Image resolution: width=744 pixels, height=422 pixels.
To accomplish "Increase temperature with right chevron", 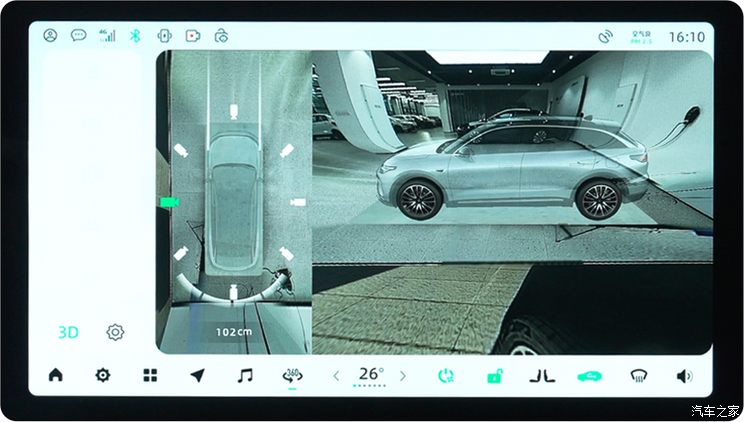I will 403,376.
